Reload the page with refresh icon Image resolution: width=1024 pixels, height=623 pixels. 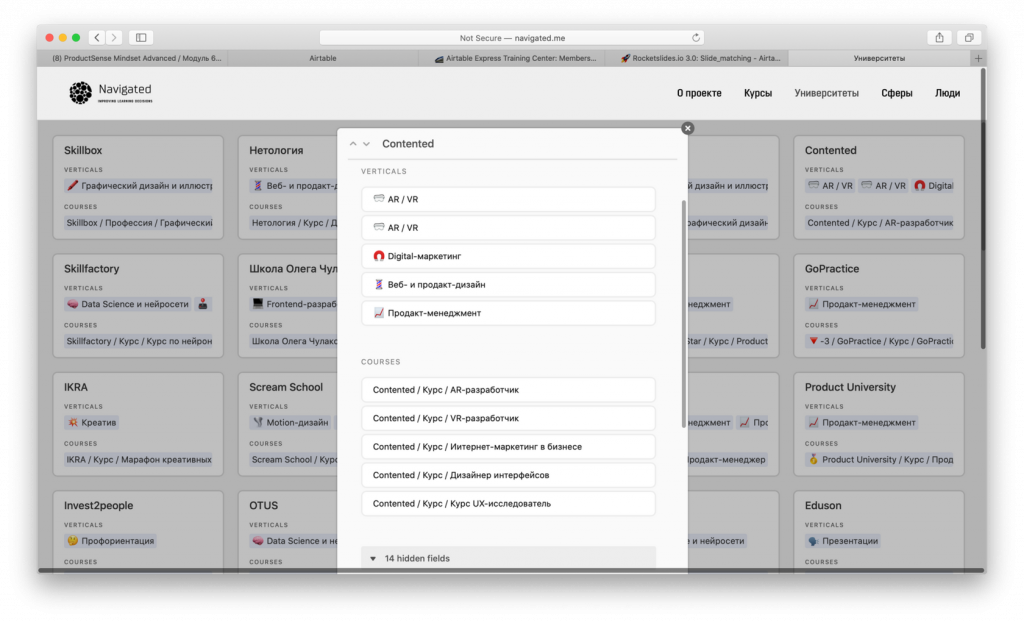coord(696,38)
